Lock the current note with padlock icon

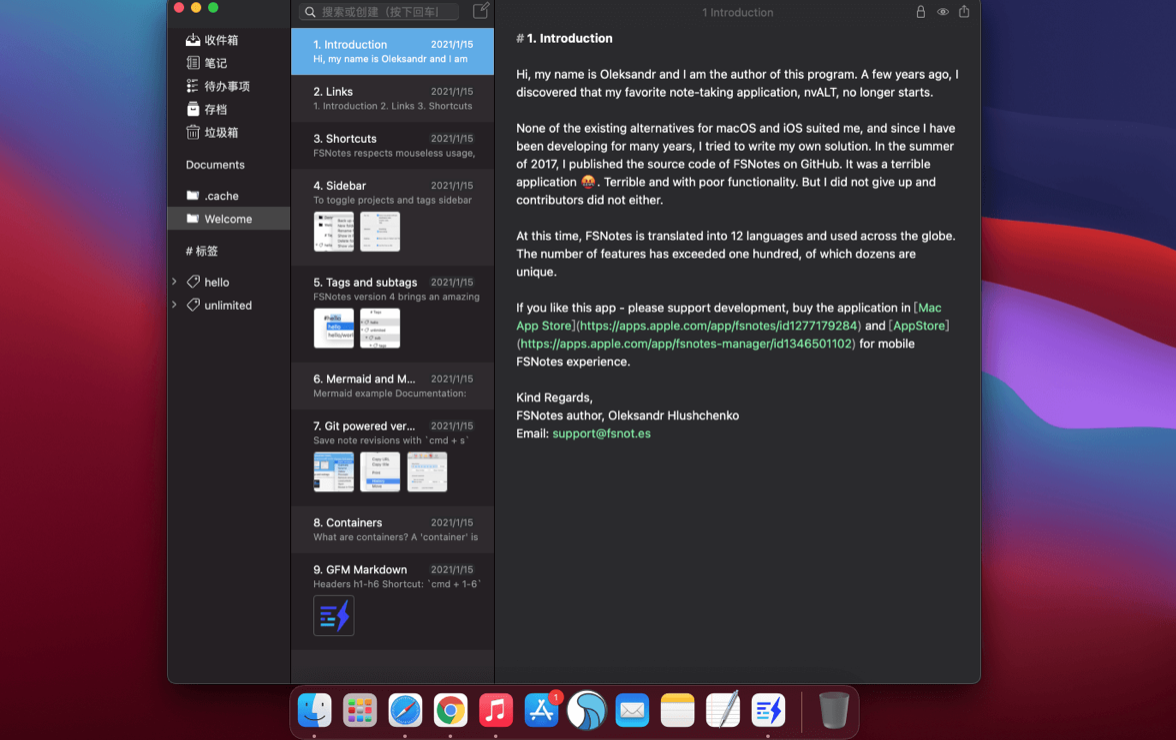tap(920, 12)
